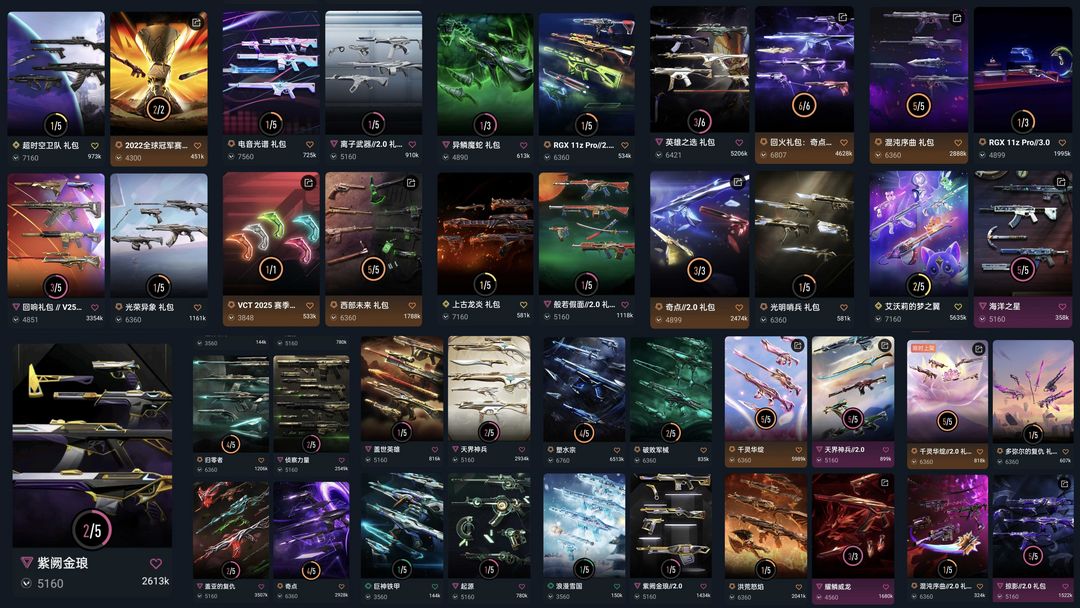
Task: Click price coin icon beside 5160 under 紫阙金琅
Action: tap(26, 583)
